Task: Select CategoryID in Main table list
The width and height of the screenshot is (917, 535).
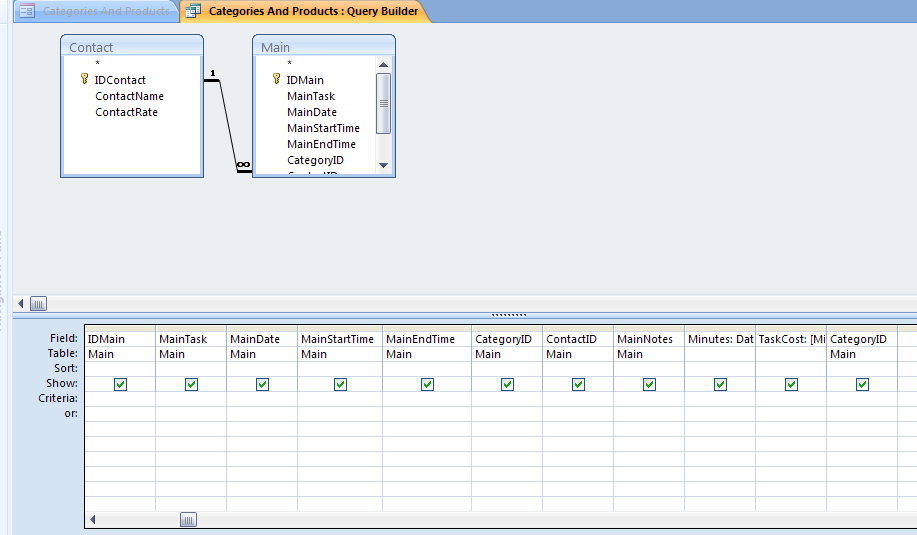Action: pos(315,160)
